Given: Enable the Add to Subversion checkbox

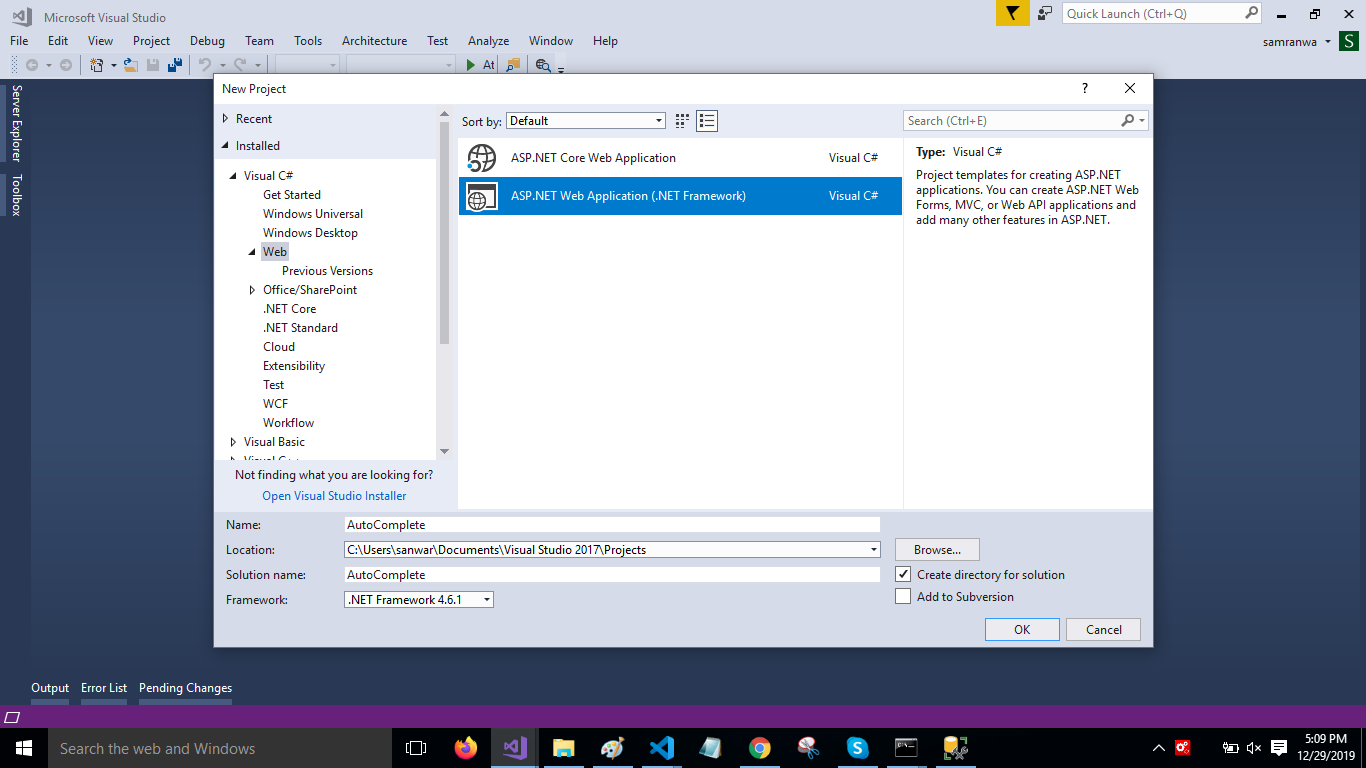Looking at the screenshot, I should point(903,597).
